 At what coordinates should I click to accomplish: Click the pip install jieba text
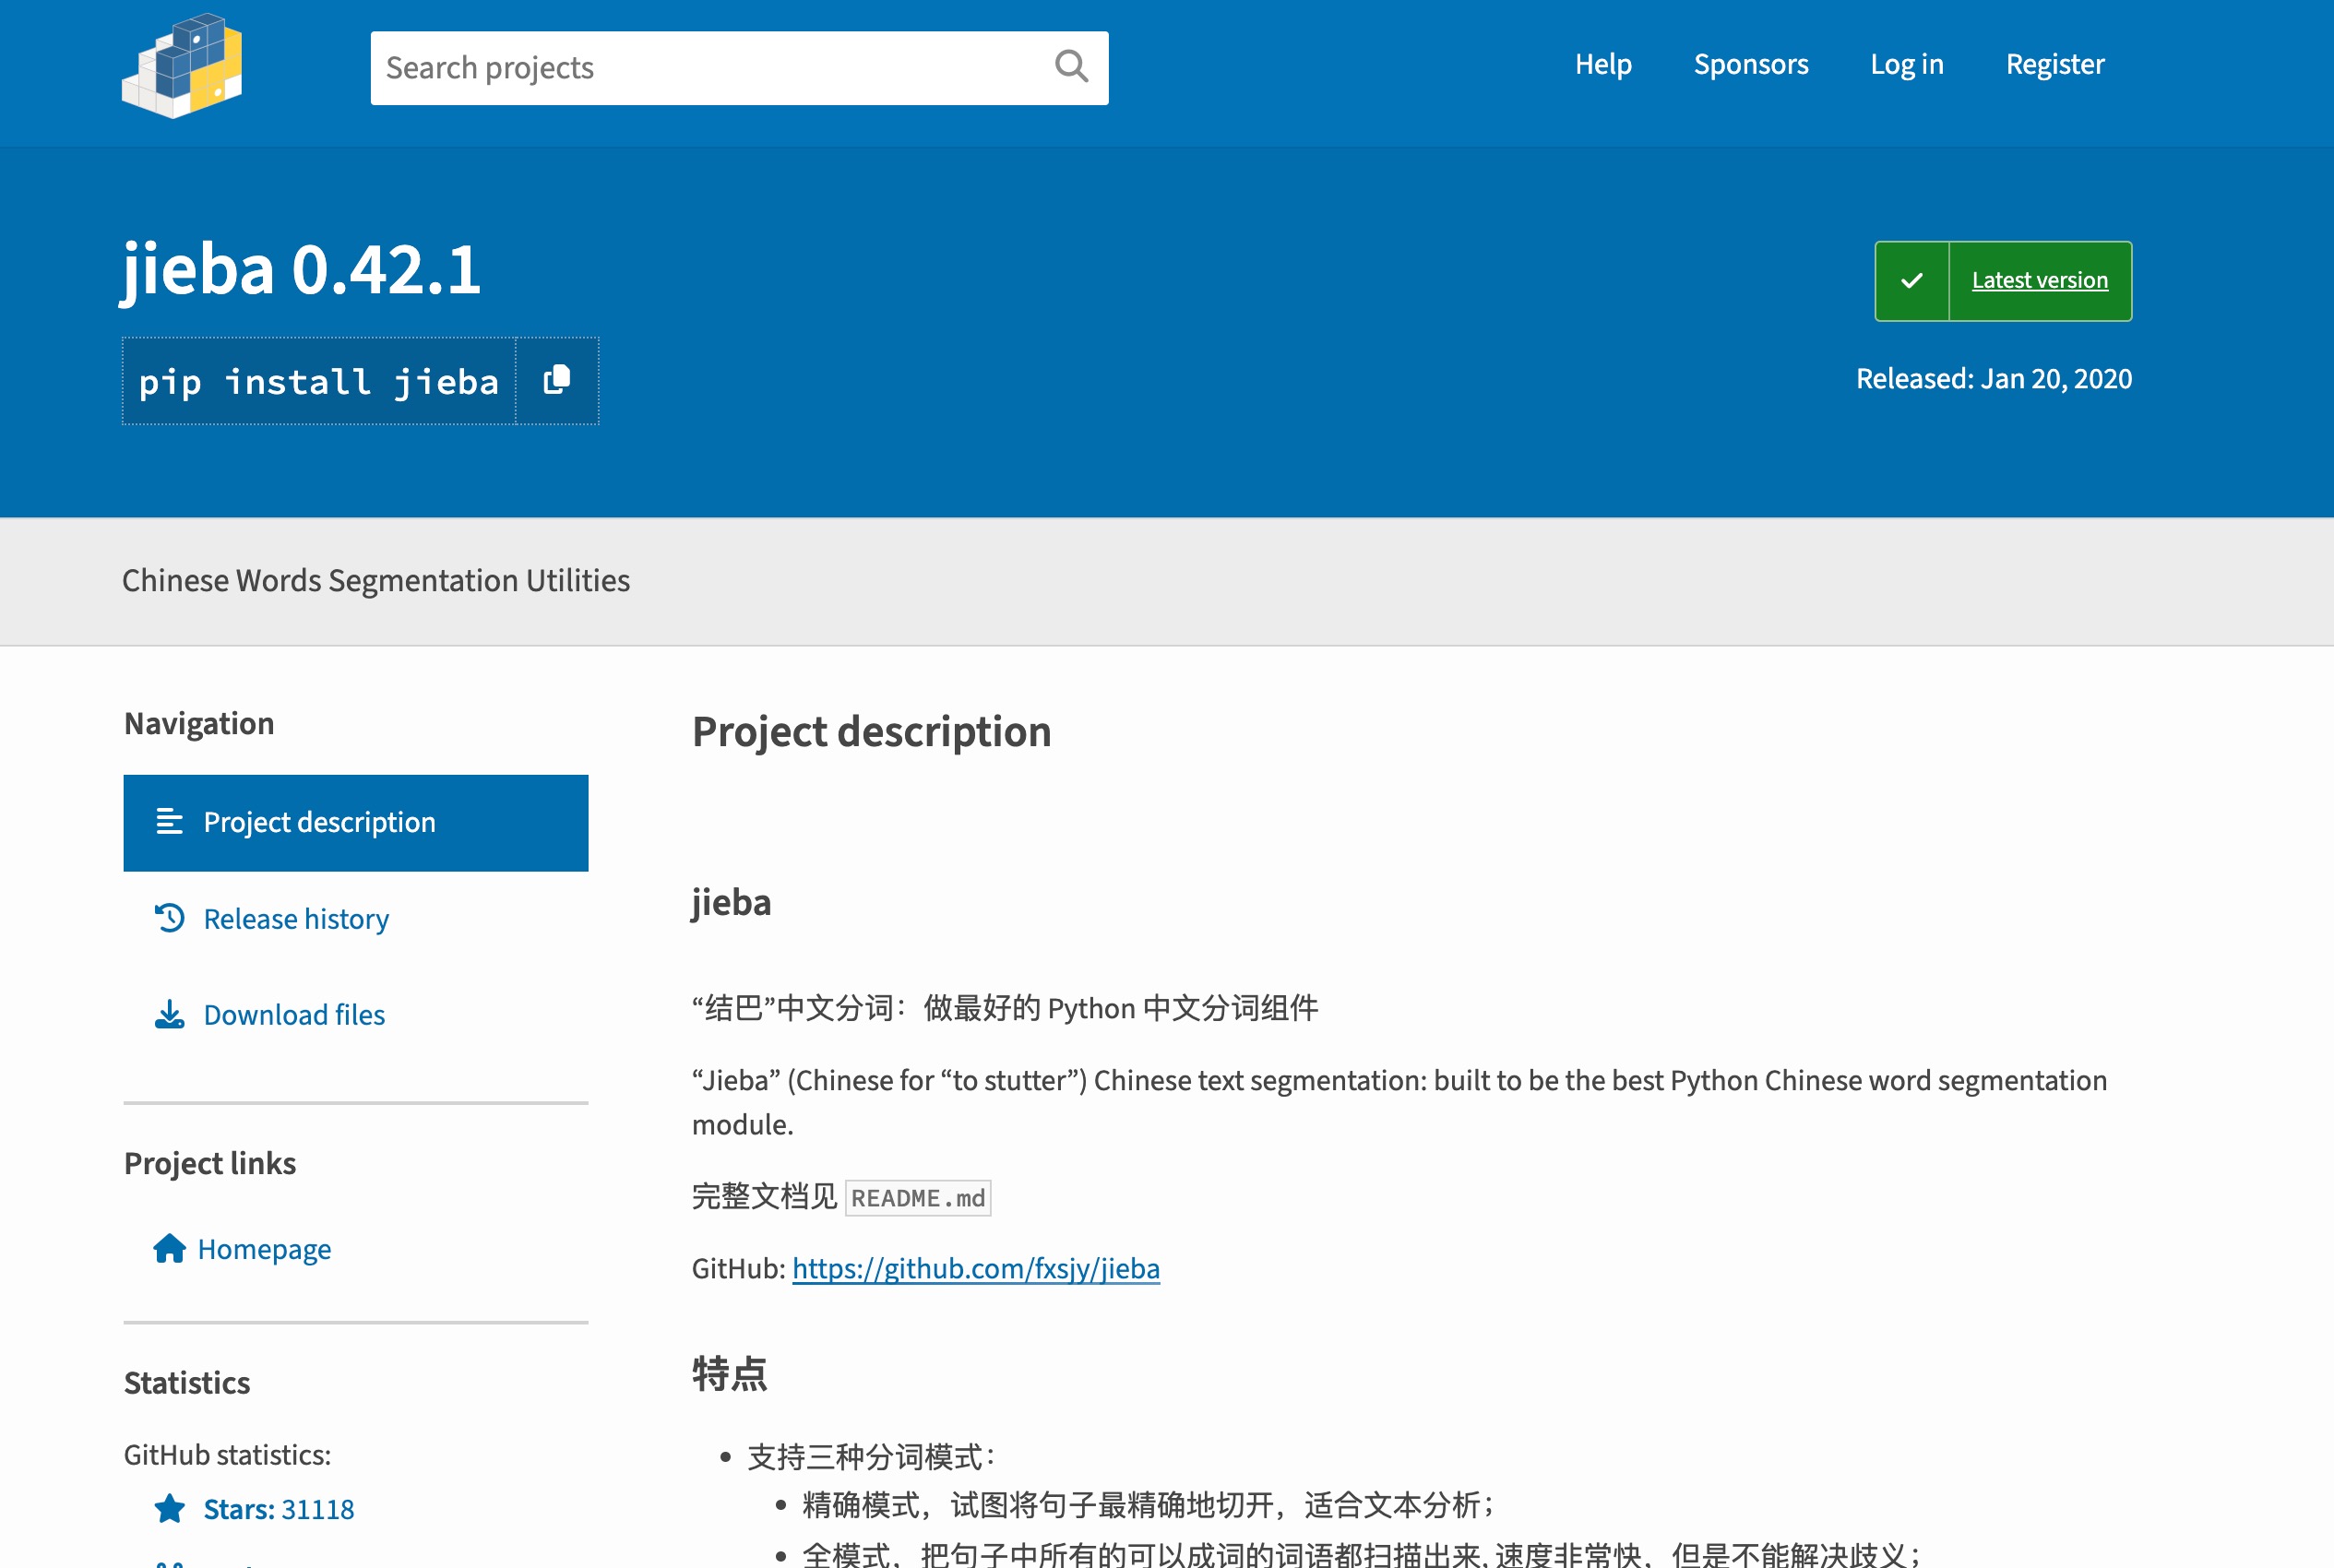point(319,381)
